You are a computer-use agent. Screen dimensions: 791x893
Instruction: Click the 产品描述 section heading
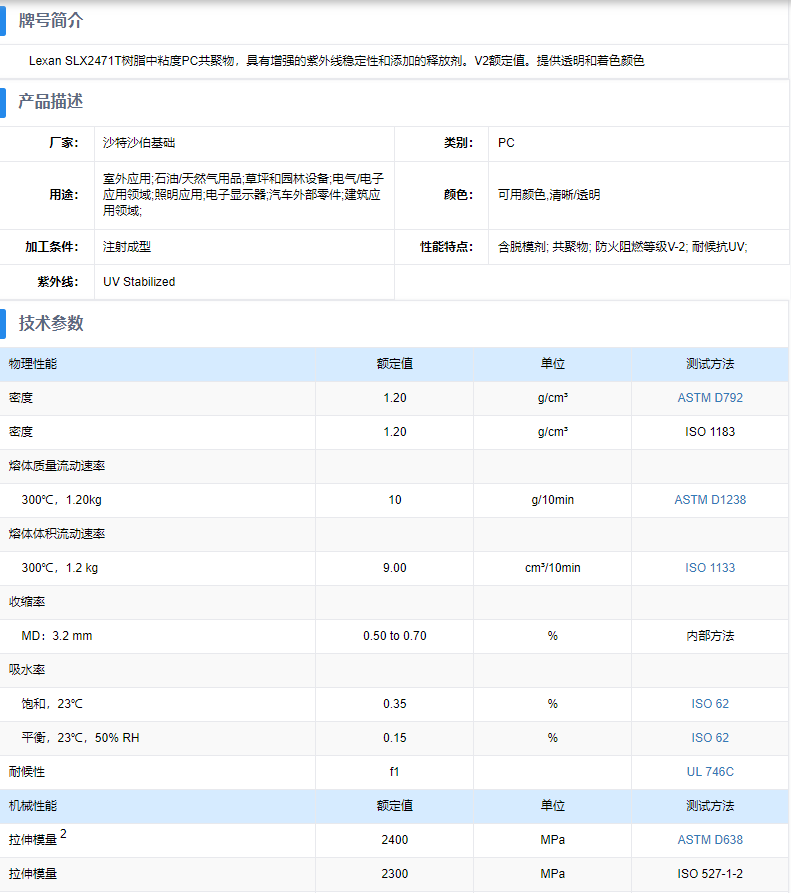[51, 101]
